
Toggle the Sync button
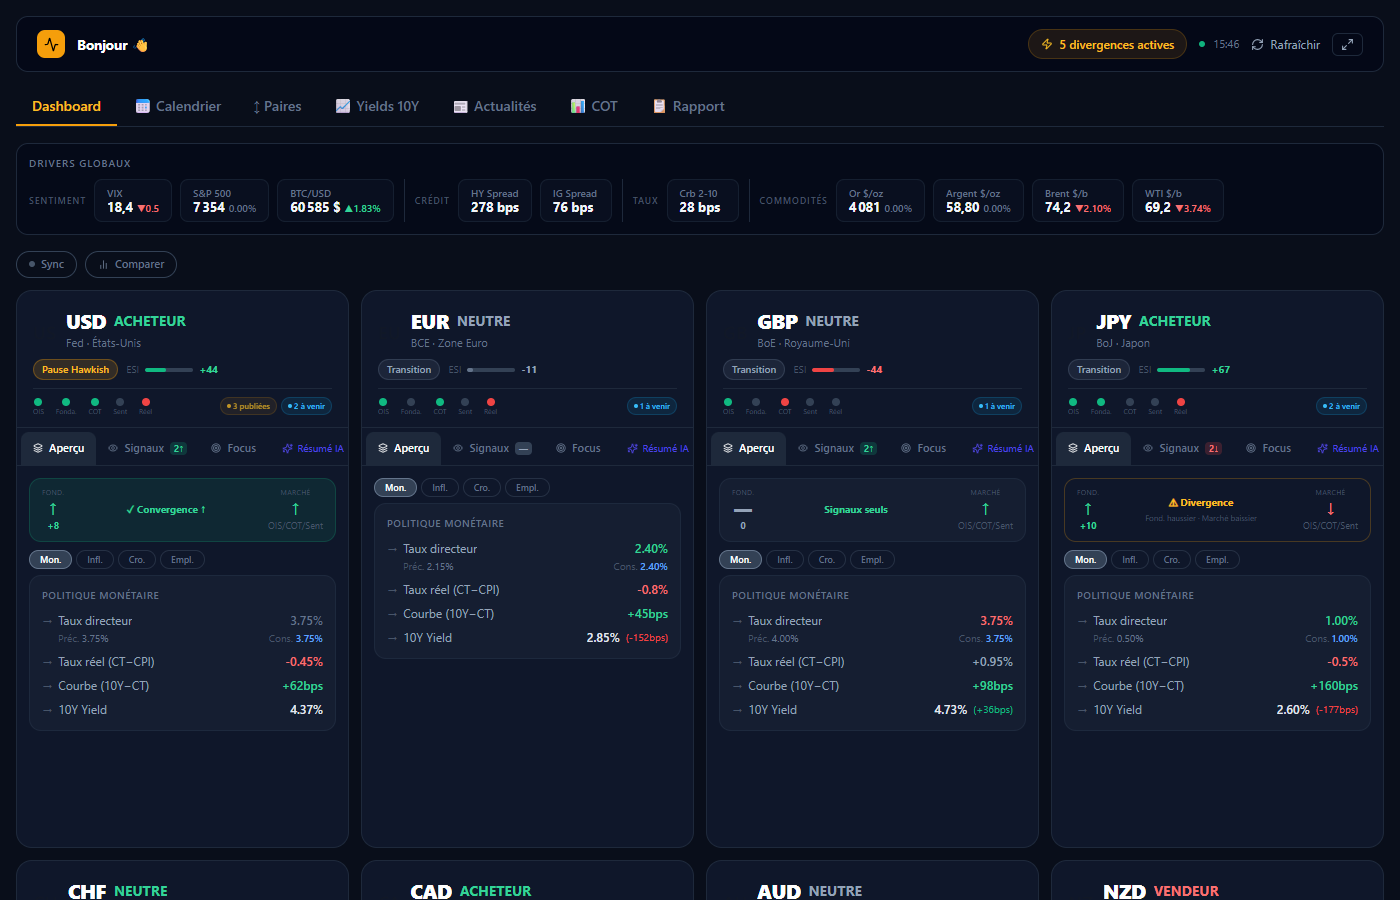coord(46,264)
